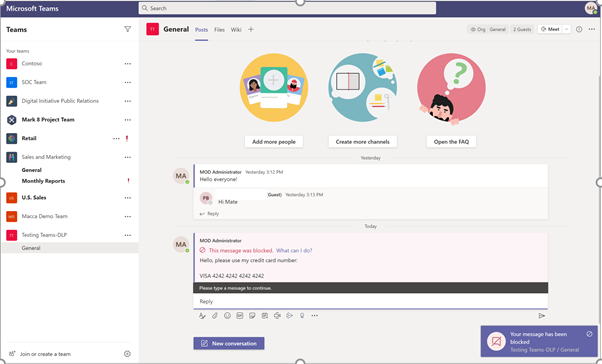This screenshot has width=602, height=364.
Task: Click the Meet button
Action: [550, 29]
